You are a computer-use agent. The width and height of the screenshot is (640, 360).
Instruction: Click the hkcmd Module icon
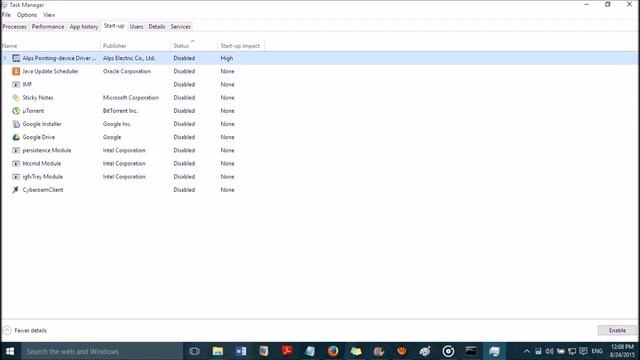[x=16, y=164]
